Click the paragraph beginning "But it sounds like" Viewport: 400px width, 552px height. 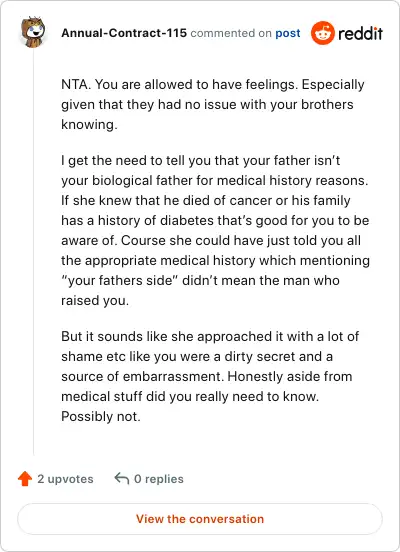click(210, 376)
